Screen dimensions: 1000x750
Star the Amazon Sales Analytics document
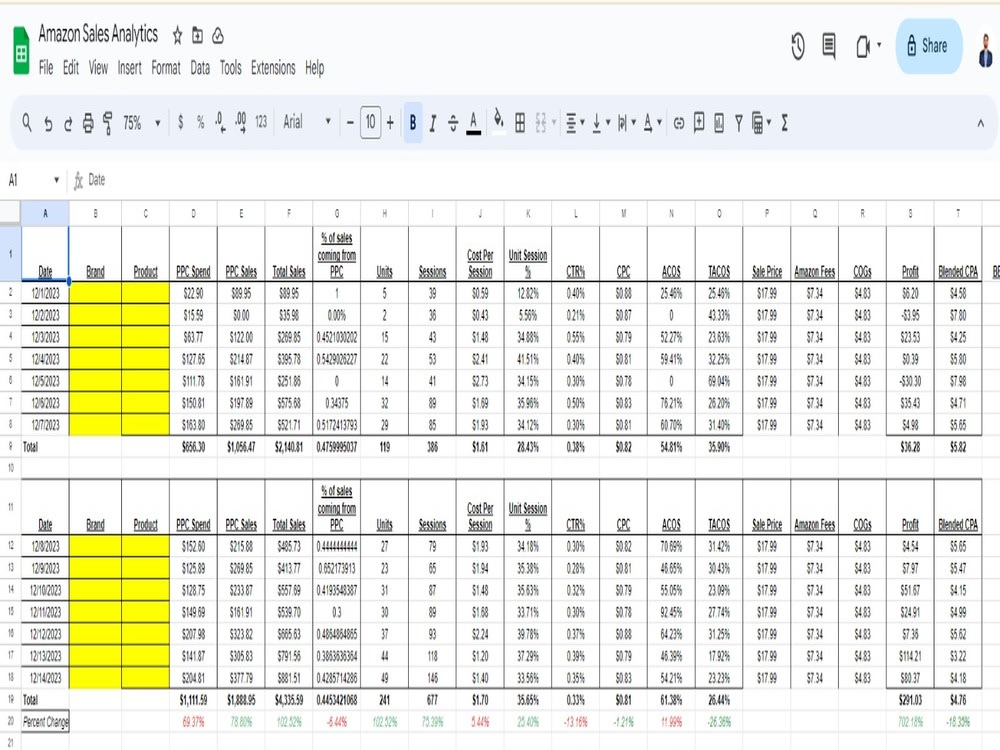[x=177, y=36]
